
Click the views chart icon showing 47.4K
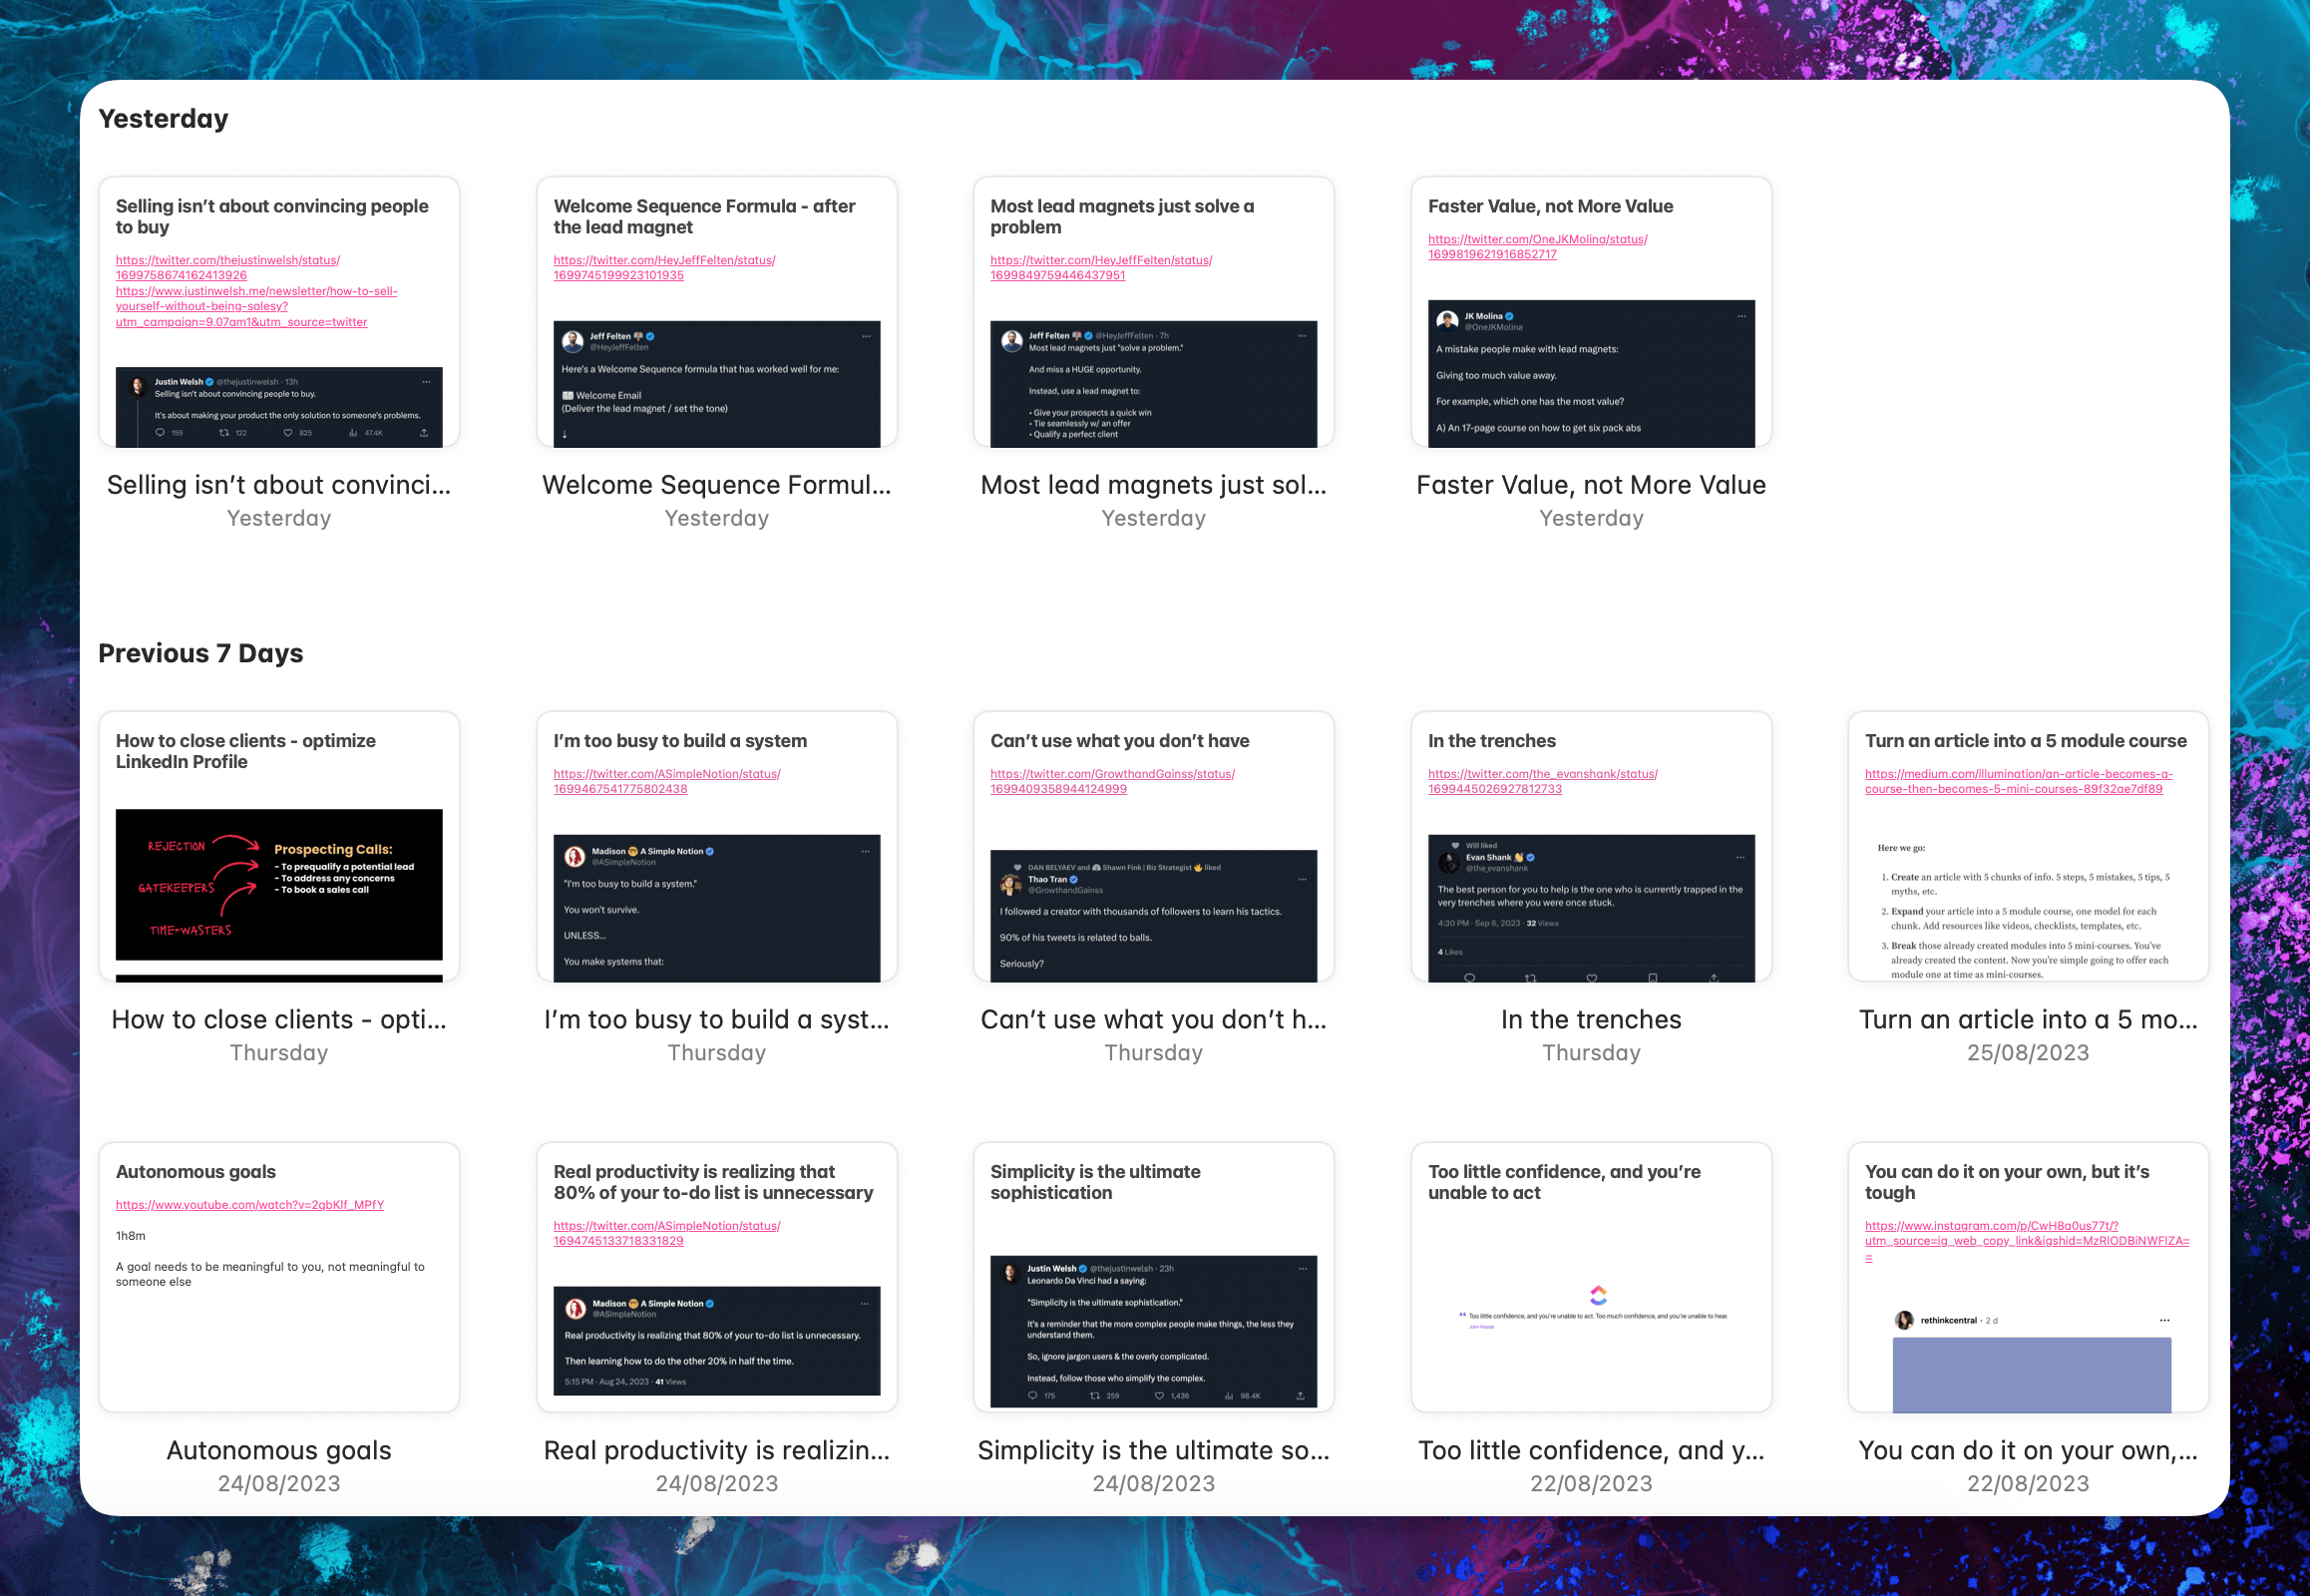(353, 433)
